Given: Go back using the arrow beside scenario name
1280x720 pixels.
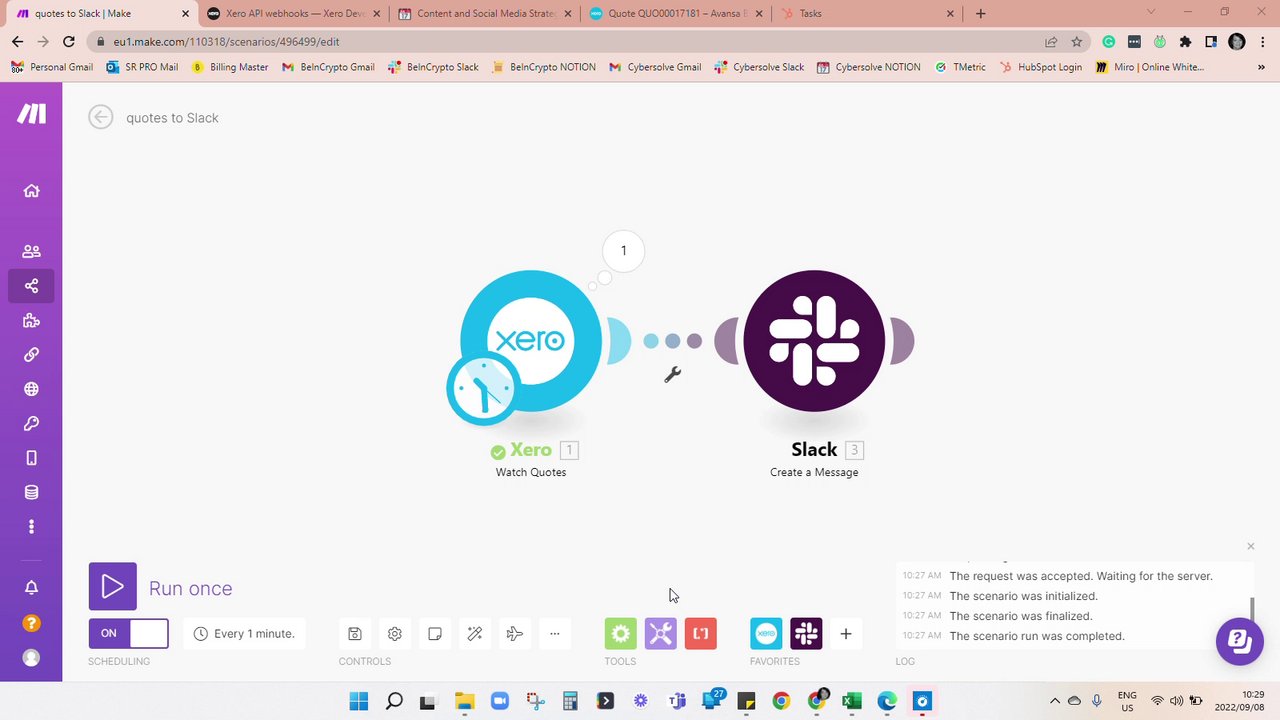Looking at the screenshot, I should coord(100,117).
